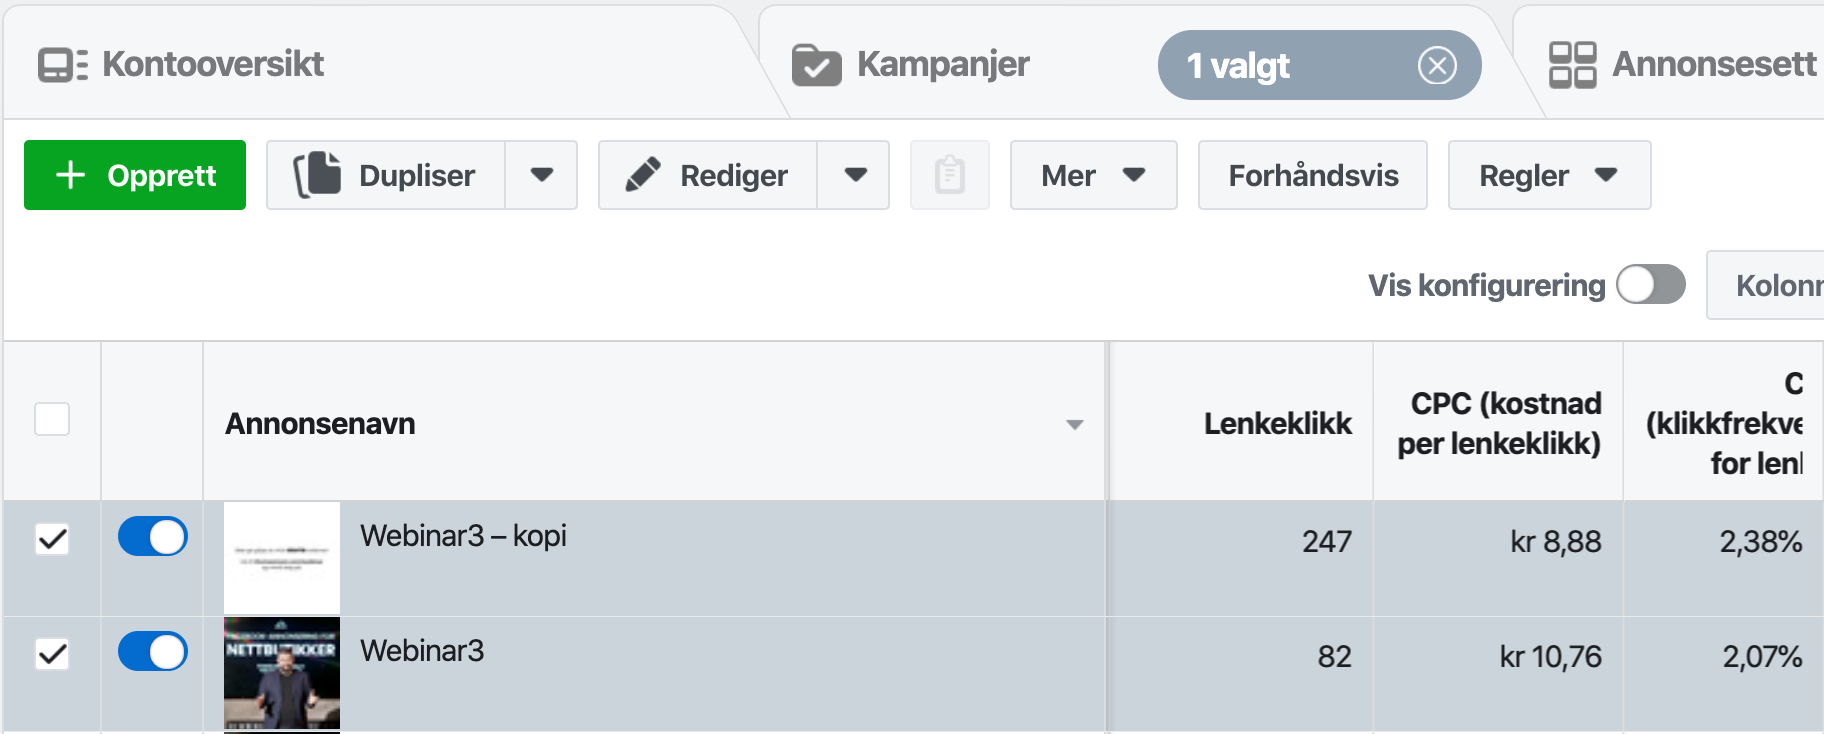Check the select-all header checkbox
Viewport: 1824px width, 734px height.
pyautogui.click(x=52, y=419)
